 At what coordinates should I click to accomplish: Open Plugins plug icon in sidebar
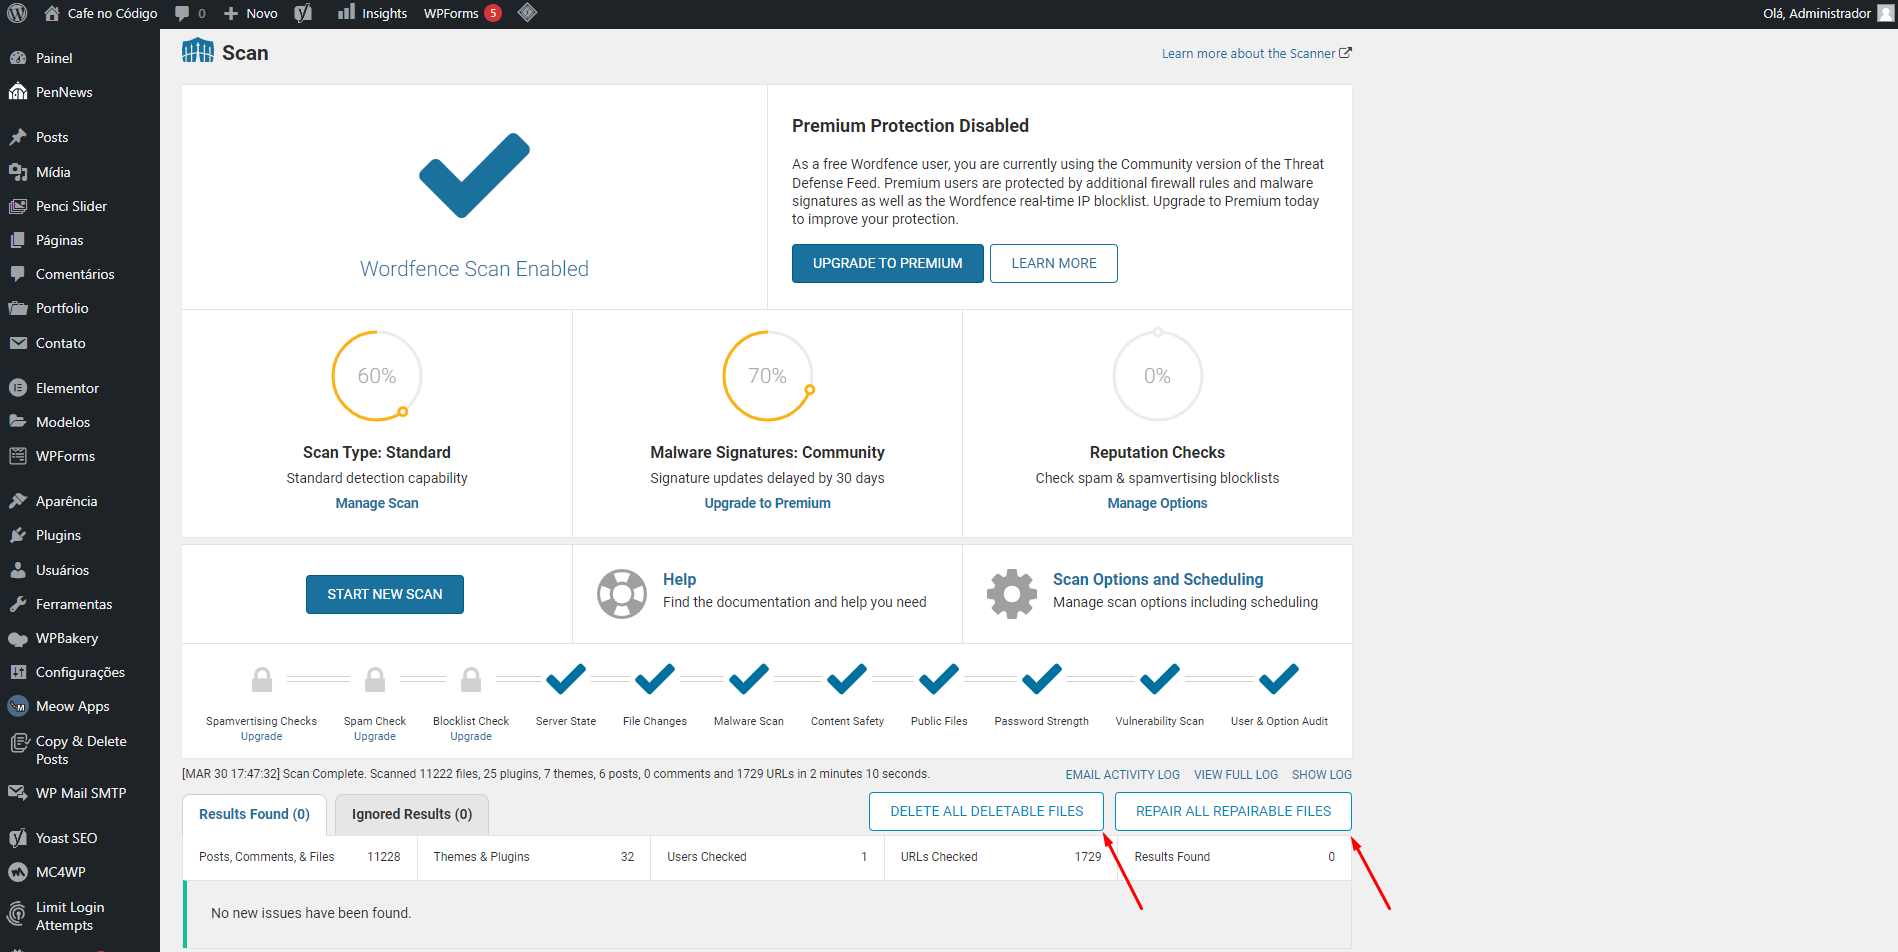18,535
